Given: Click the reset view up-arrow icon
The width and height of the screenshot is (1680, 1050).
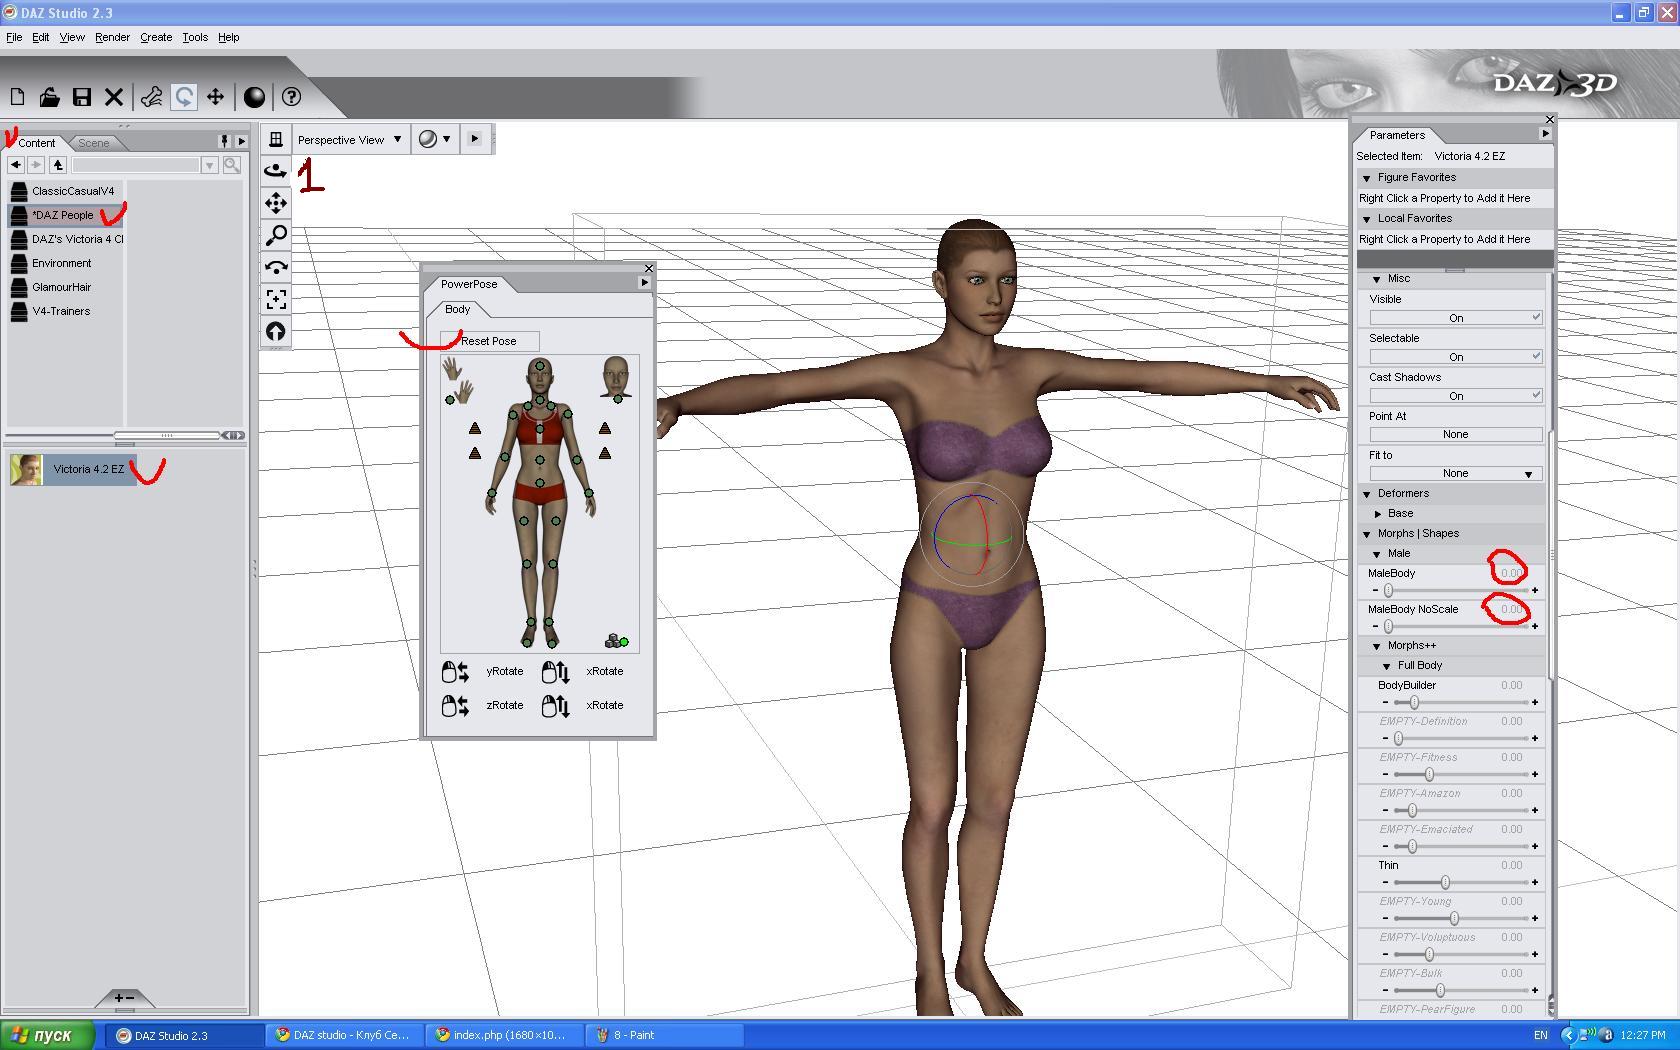Looking at the screenshot, I should (276, 331).
